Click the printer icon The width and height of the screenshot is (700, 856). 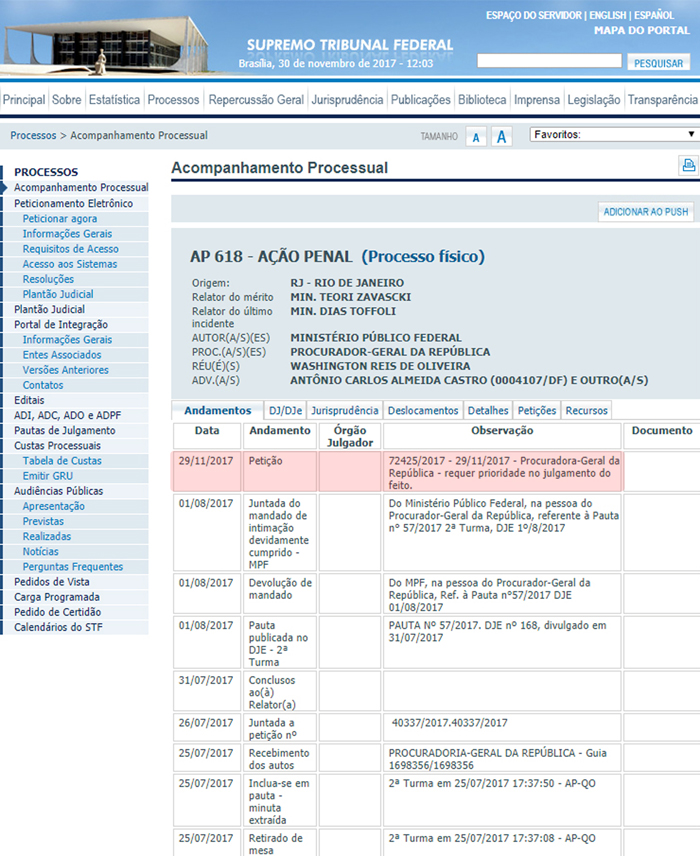[688, 166]
